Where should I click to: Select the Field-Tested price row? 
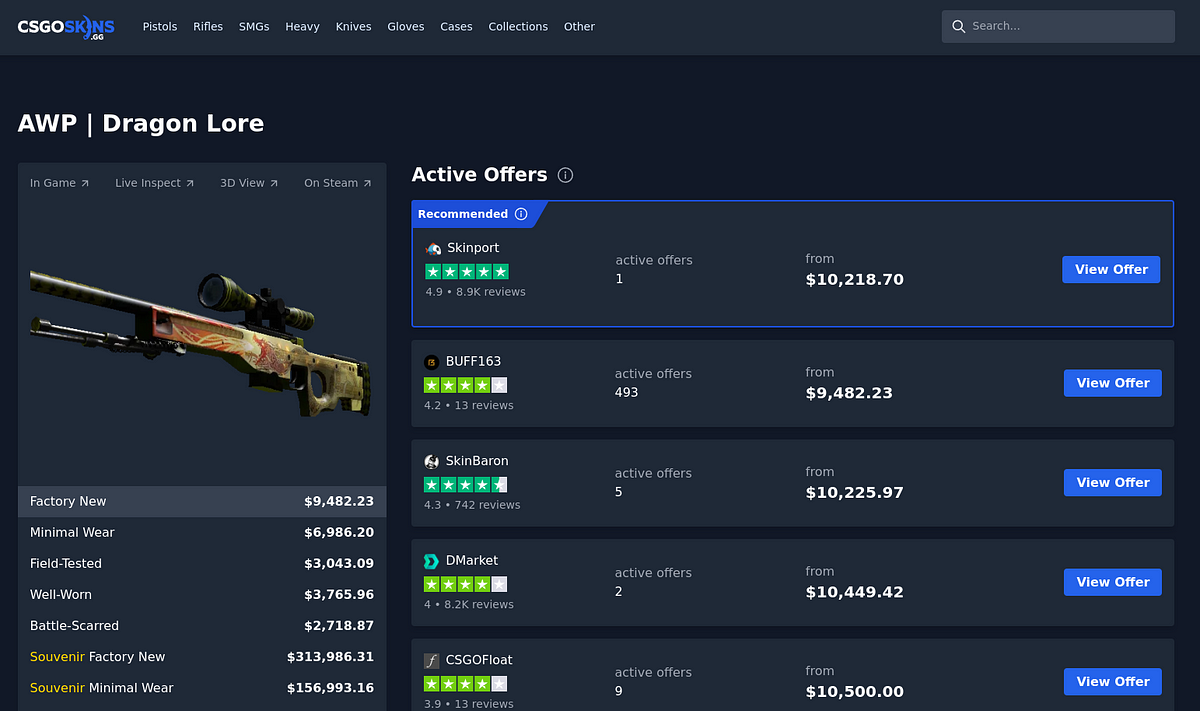[202, 564]
